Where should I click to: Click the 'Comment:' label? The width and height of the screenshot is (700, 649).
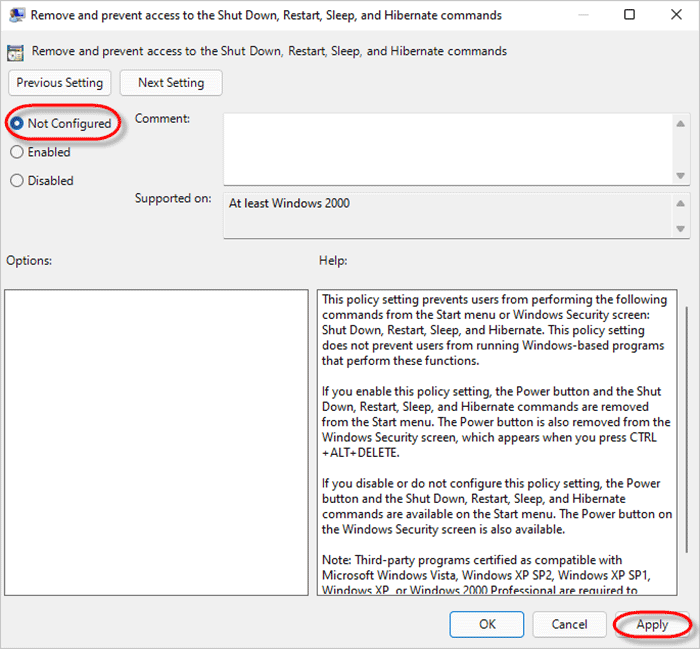[162, 119]
